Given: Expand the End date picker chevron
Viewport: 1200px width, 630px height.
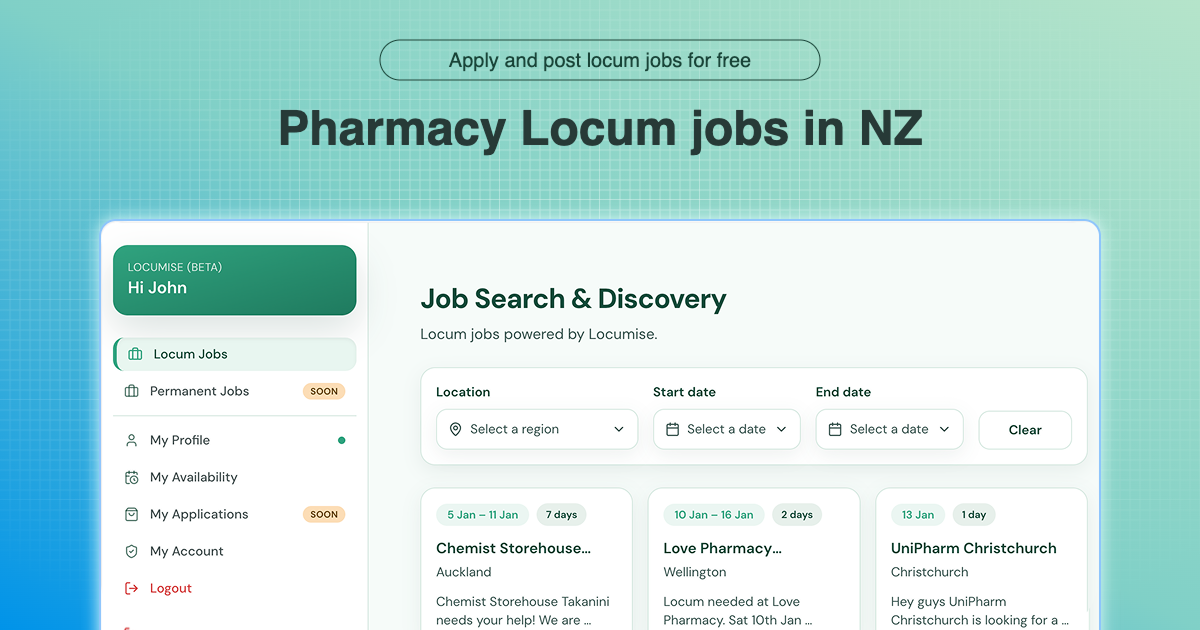Looking at the screenshot, I should click(x=944, y=429).
